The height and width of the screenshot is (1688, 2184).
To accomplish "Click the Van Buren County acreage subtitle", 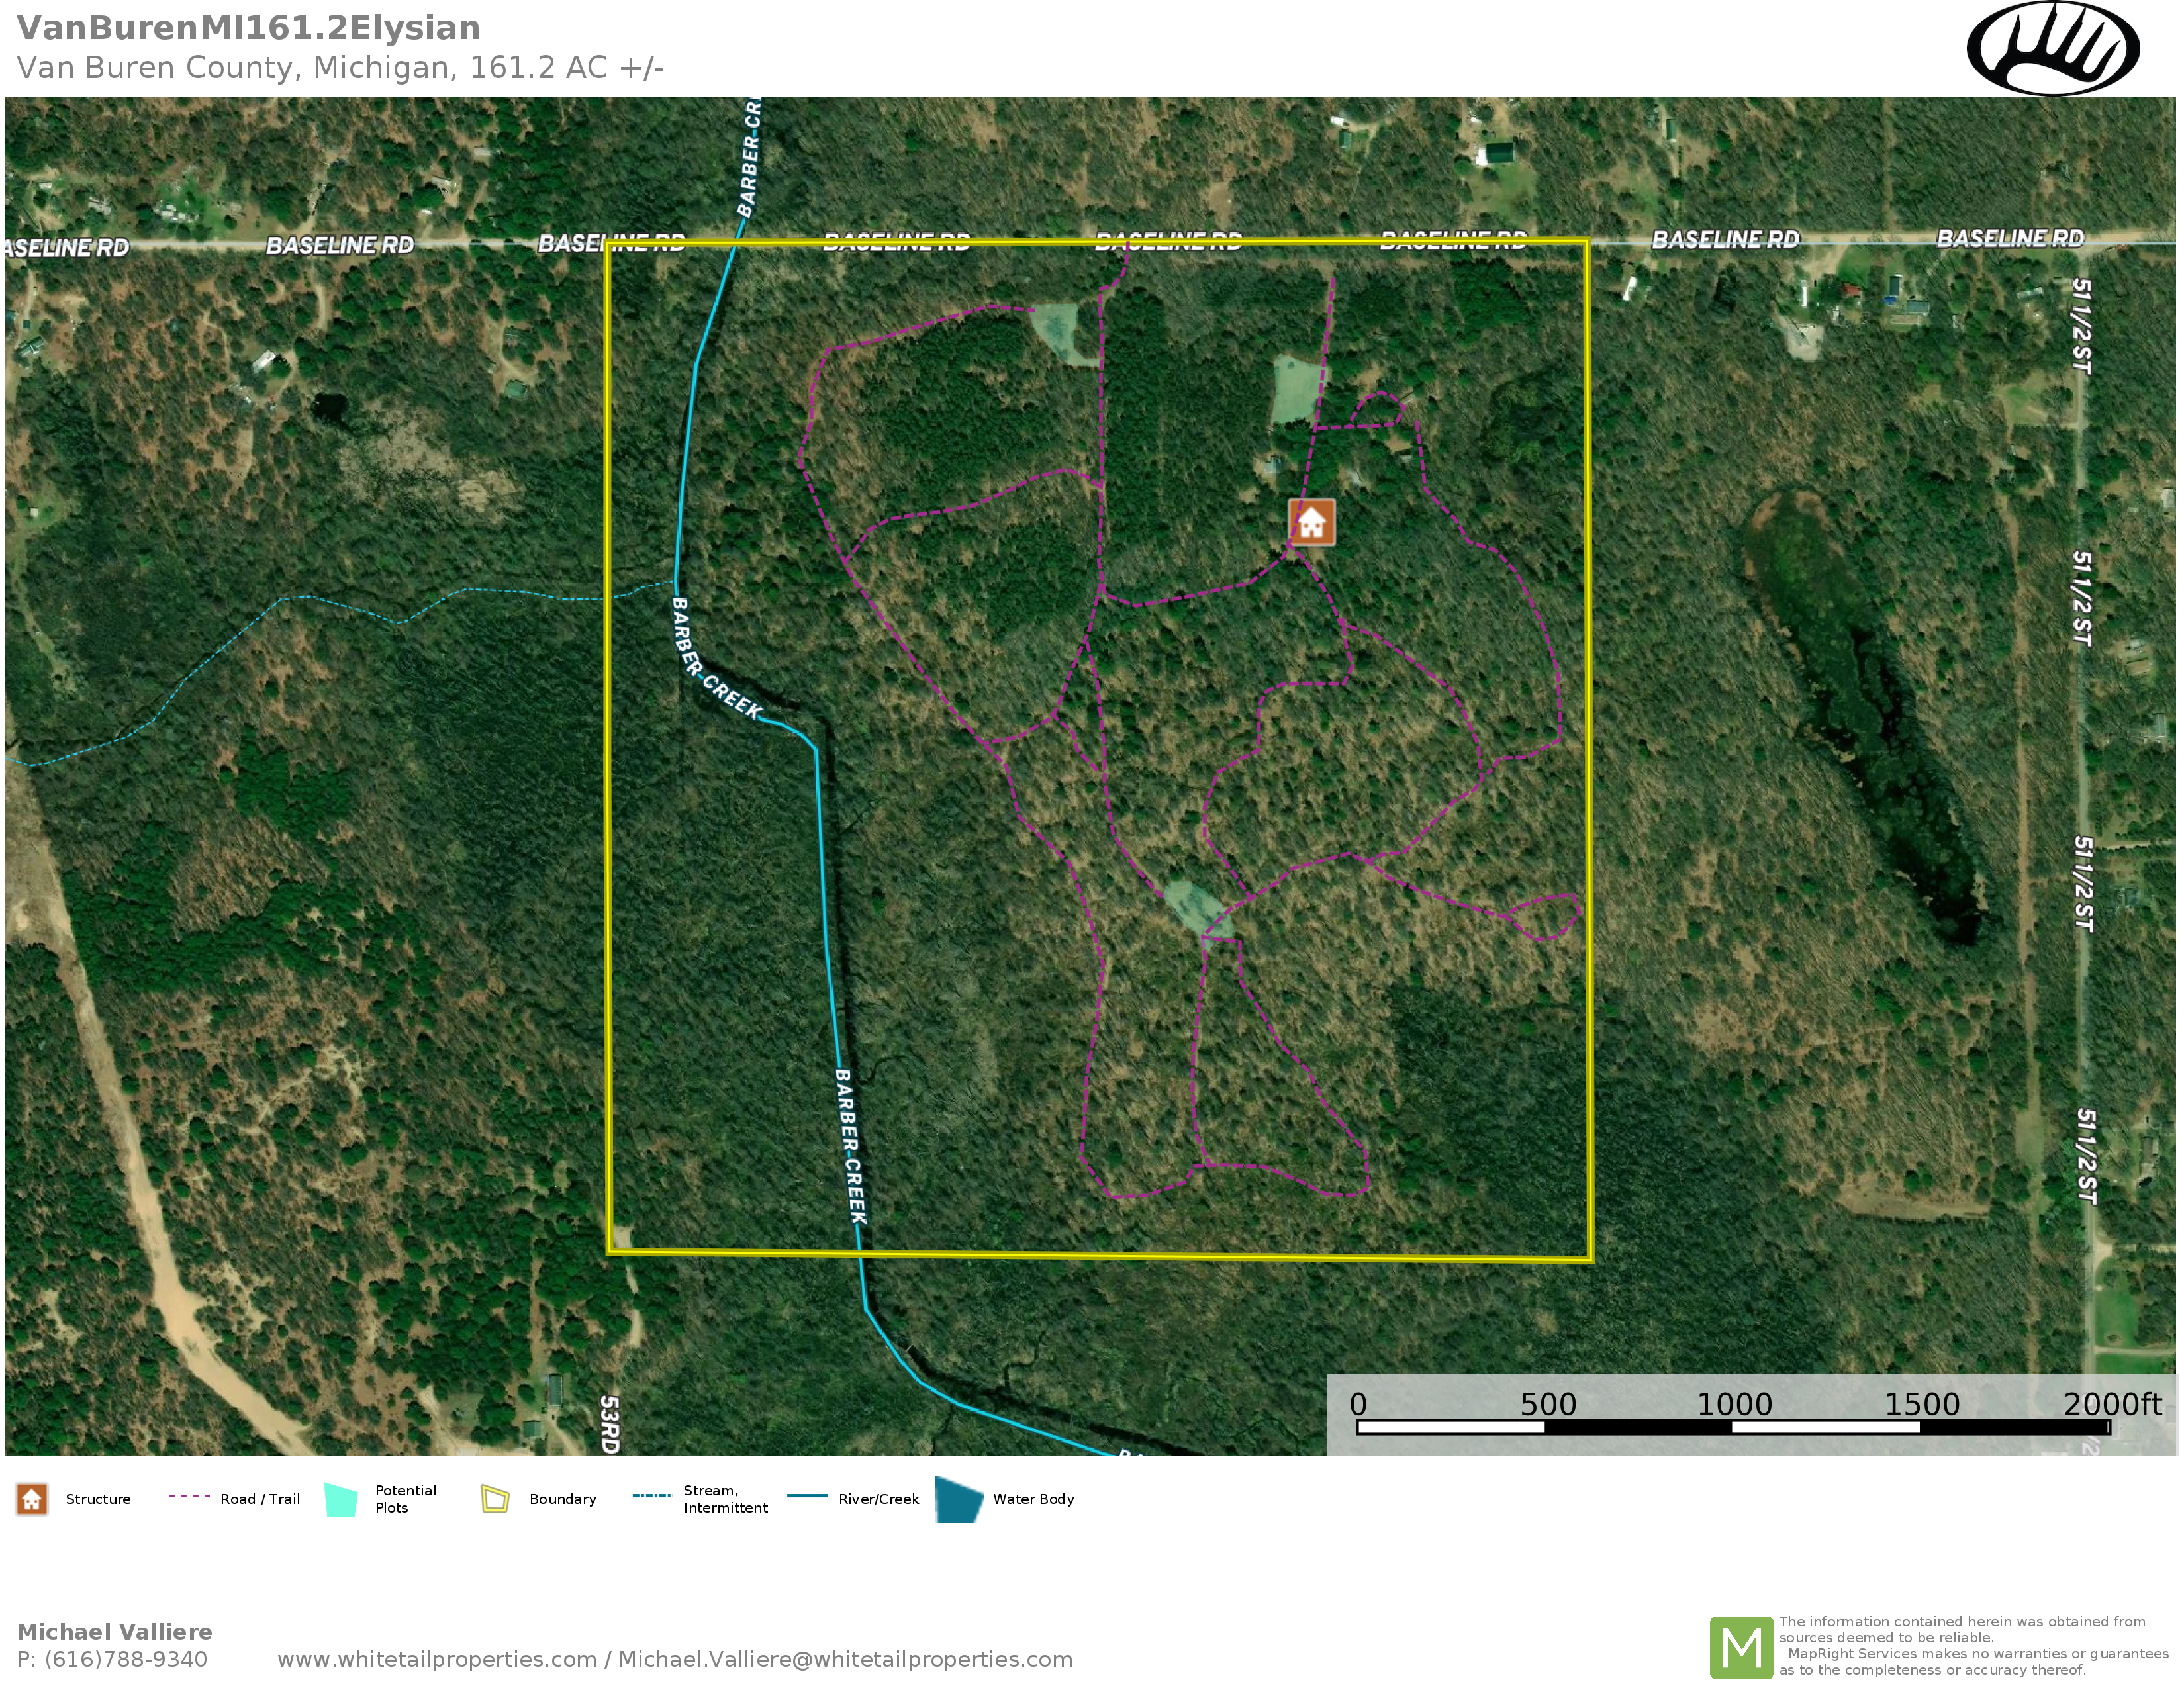I will coord(340,68).
